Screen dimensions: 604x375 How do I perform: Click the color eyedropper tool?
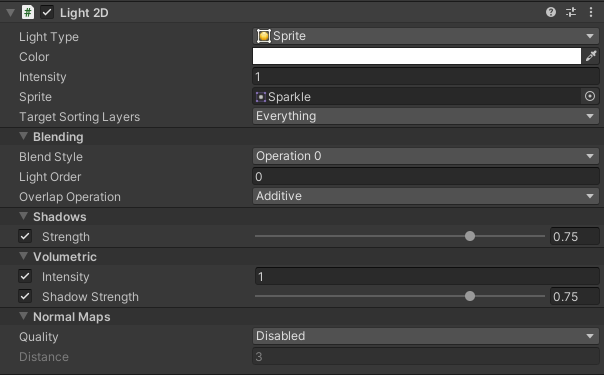(x=591, y=56)
